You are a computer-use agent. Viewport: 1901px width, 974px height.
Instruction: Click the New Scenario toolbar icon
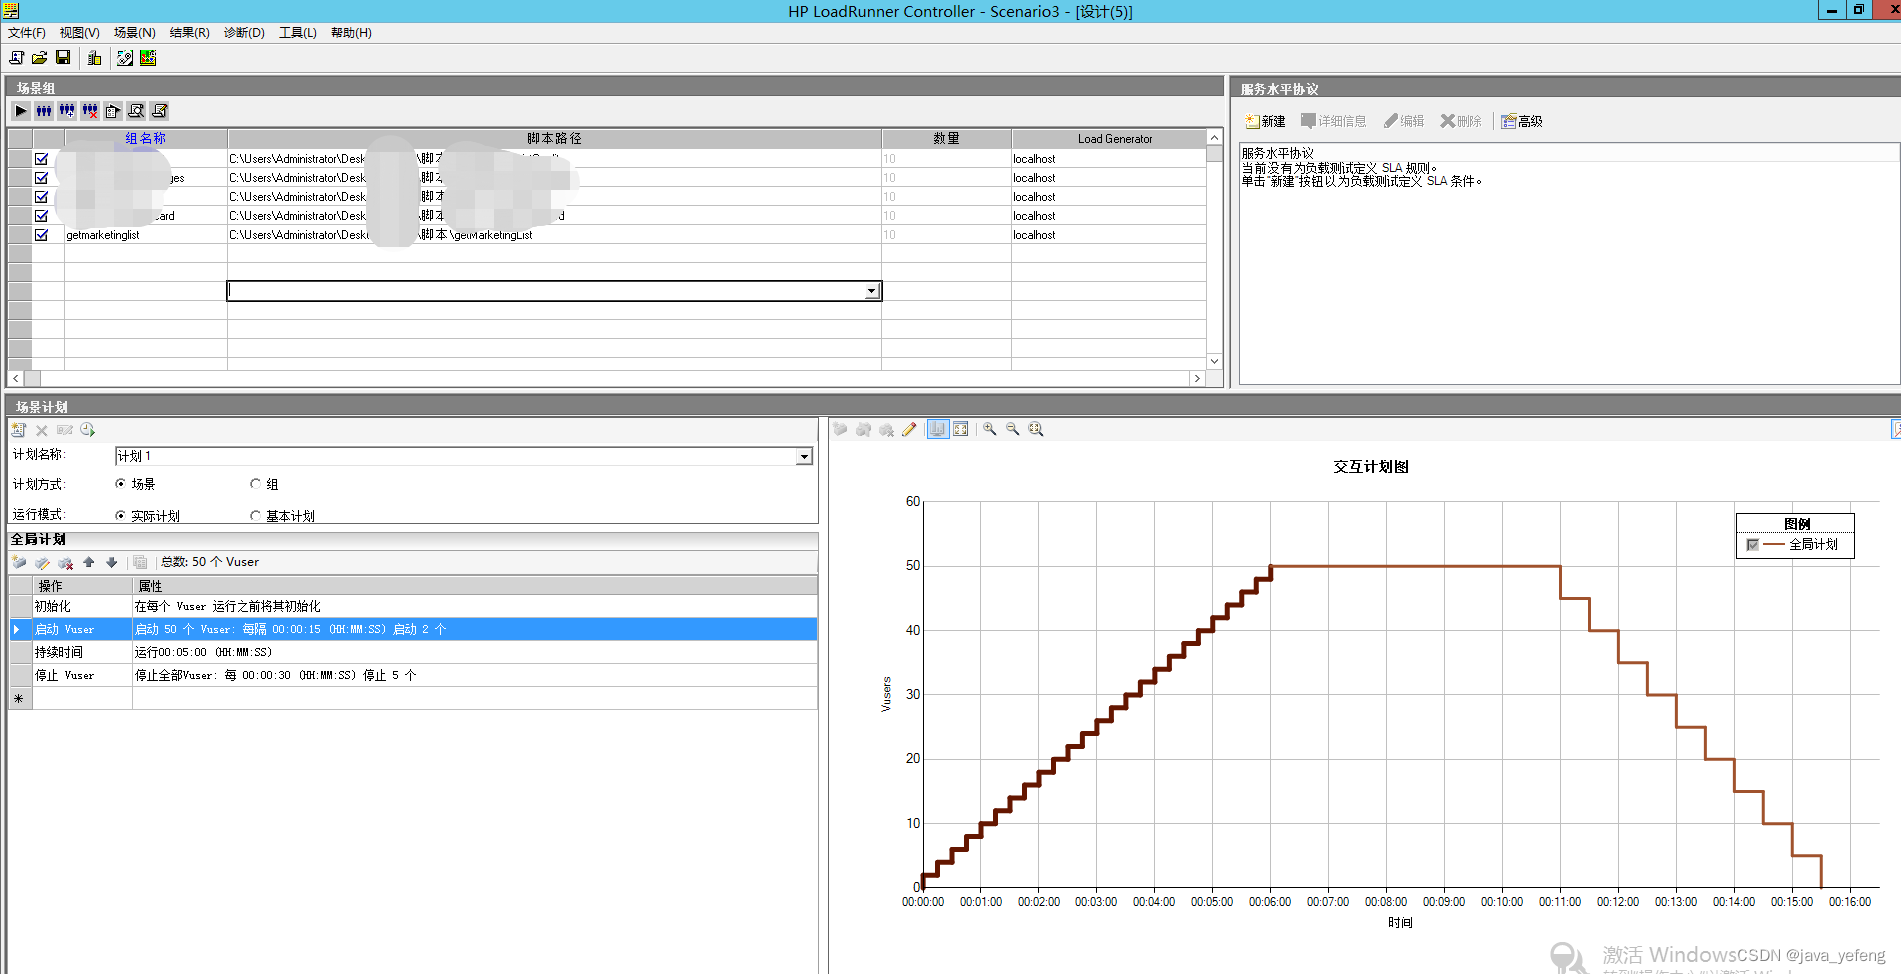[17, 58]
